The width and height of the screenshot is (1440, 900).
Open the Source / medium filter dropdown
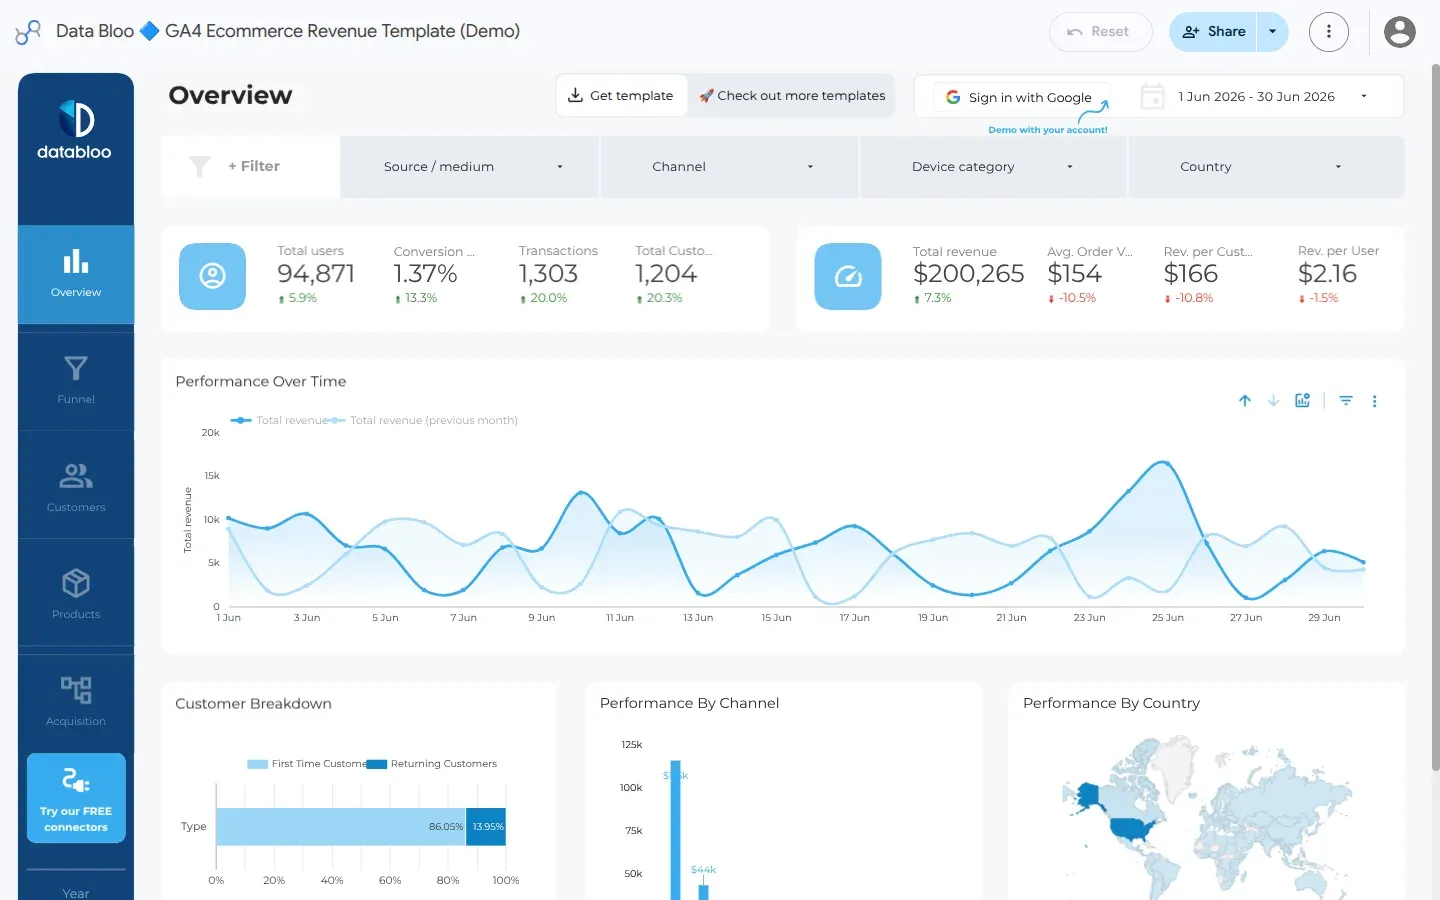coord(469,167)
